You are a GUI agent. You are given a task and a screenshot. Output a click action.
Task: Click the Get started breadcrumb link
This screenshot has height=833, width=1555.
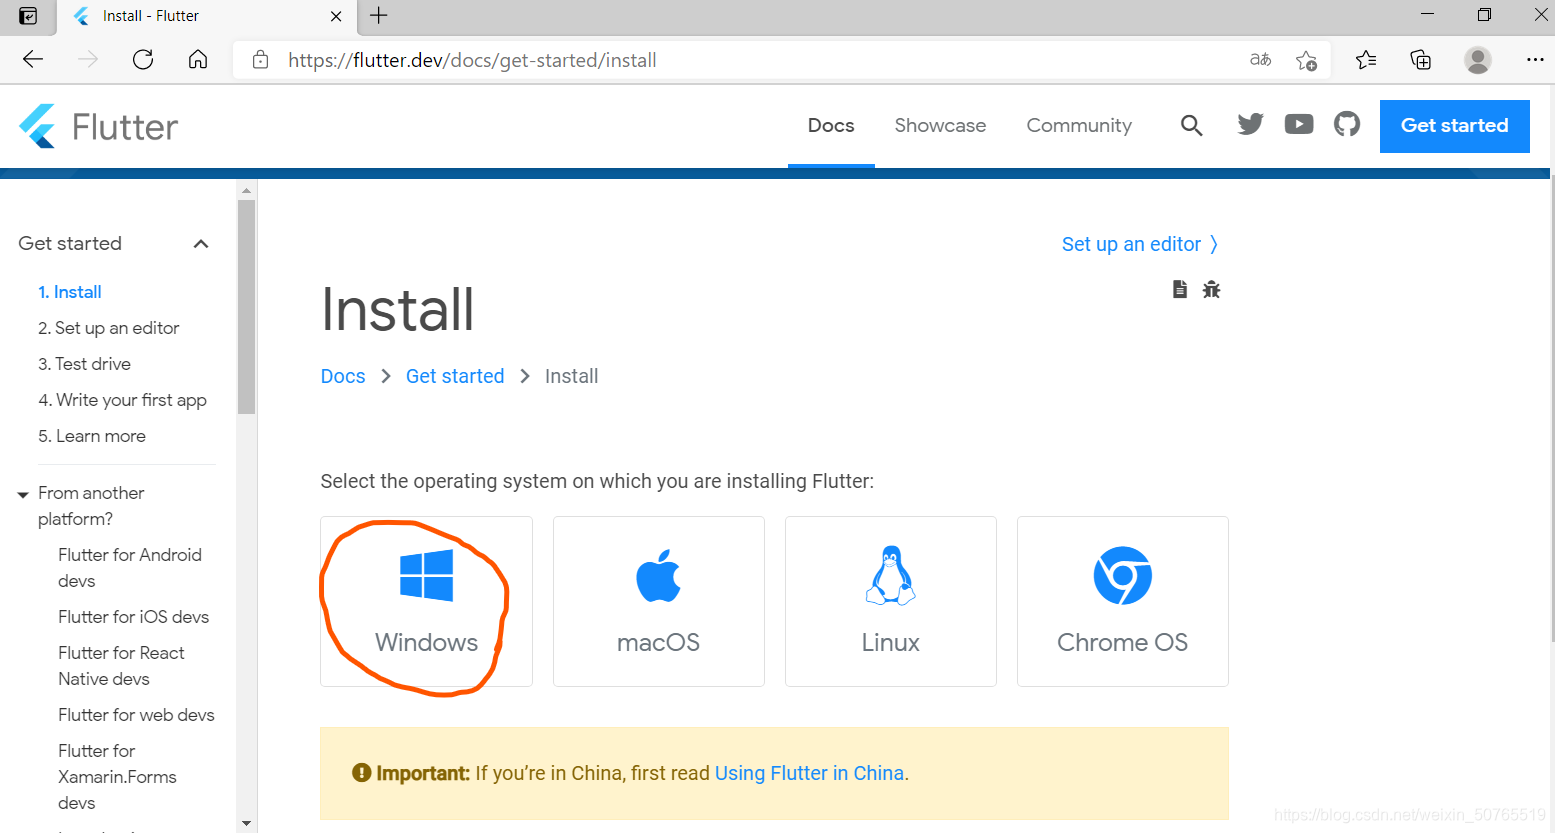[x=455, y=376]
